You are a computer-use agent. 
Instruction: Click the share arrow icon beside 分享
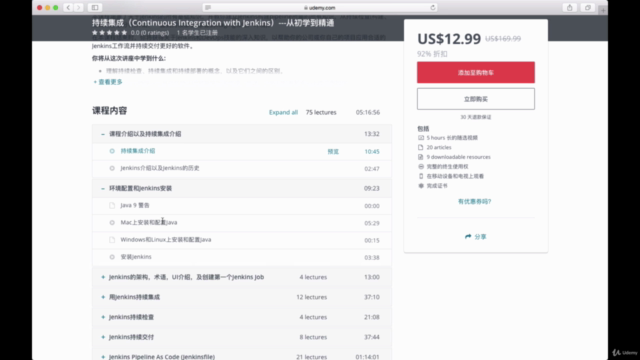click(468, 236)
